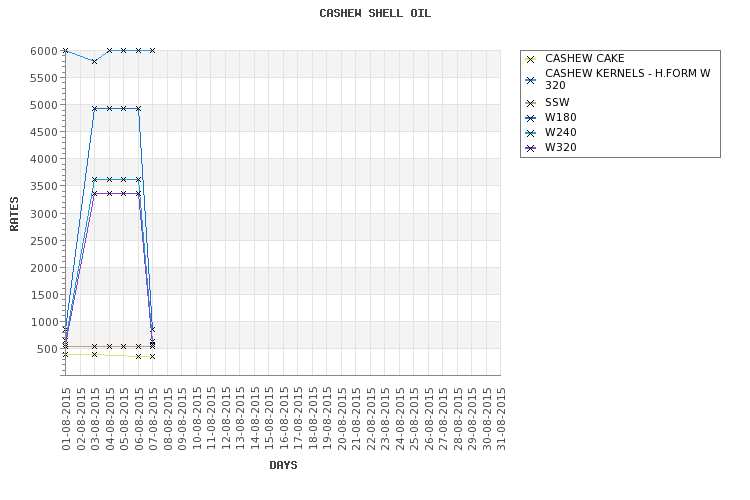Click the W180 legend marker
The image size is (750, 500).
(530, 118)
